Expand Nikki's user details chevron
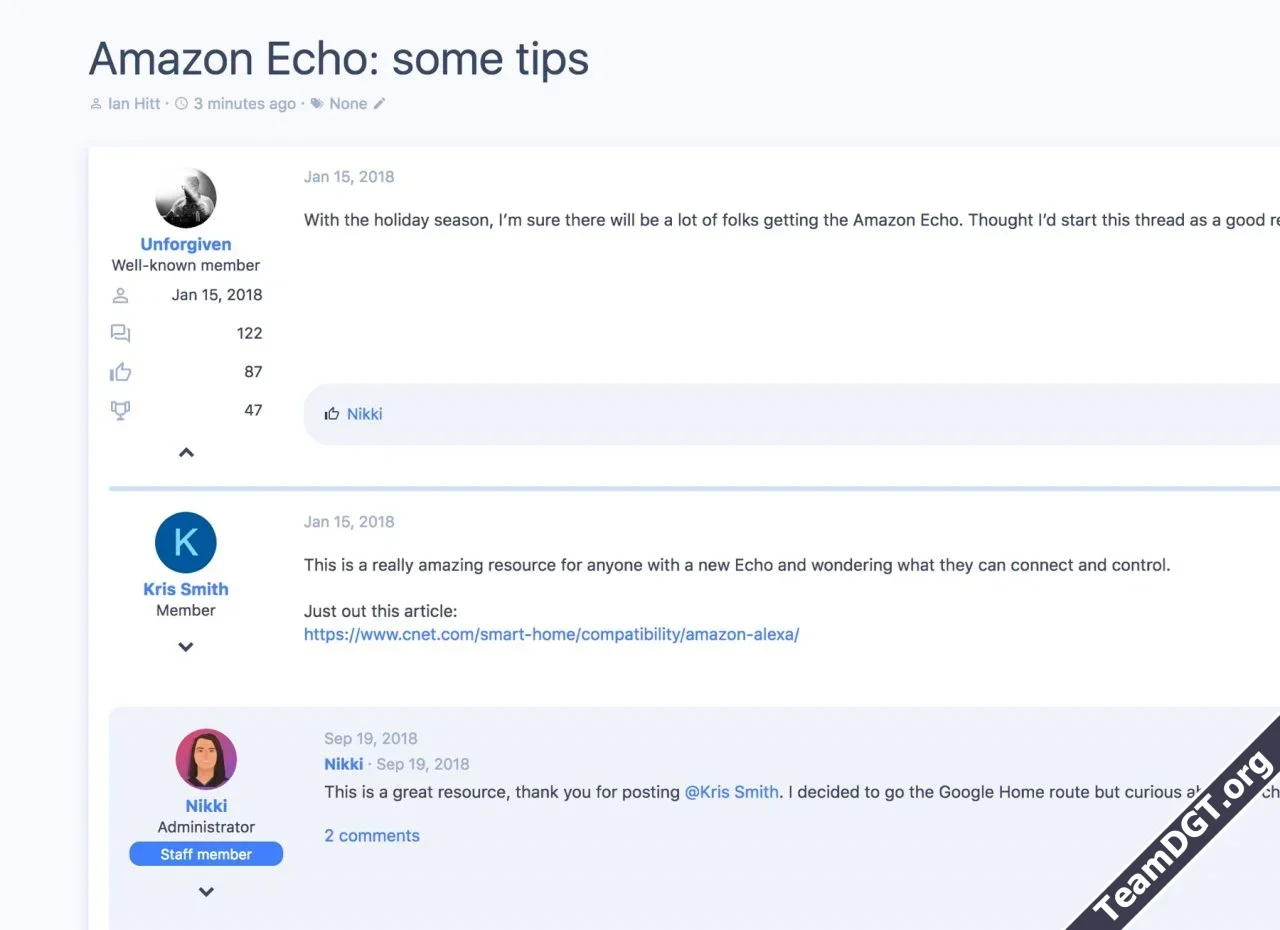 pos(206,892)
